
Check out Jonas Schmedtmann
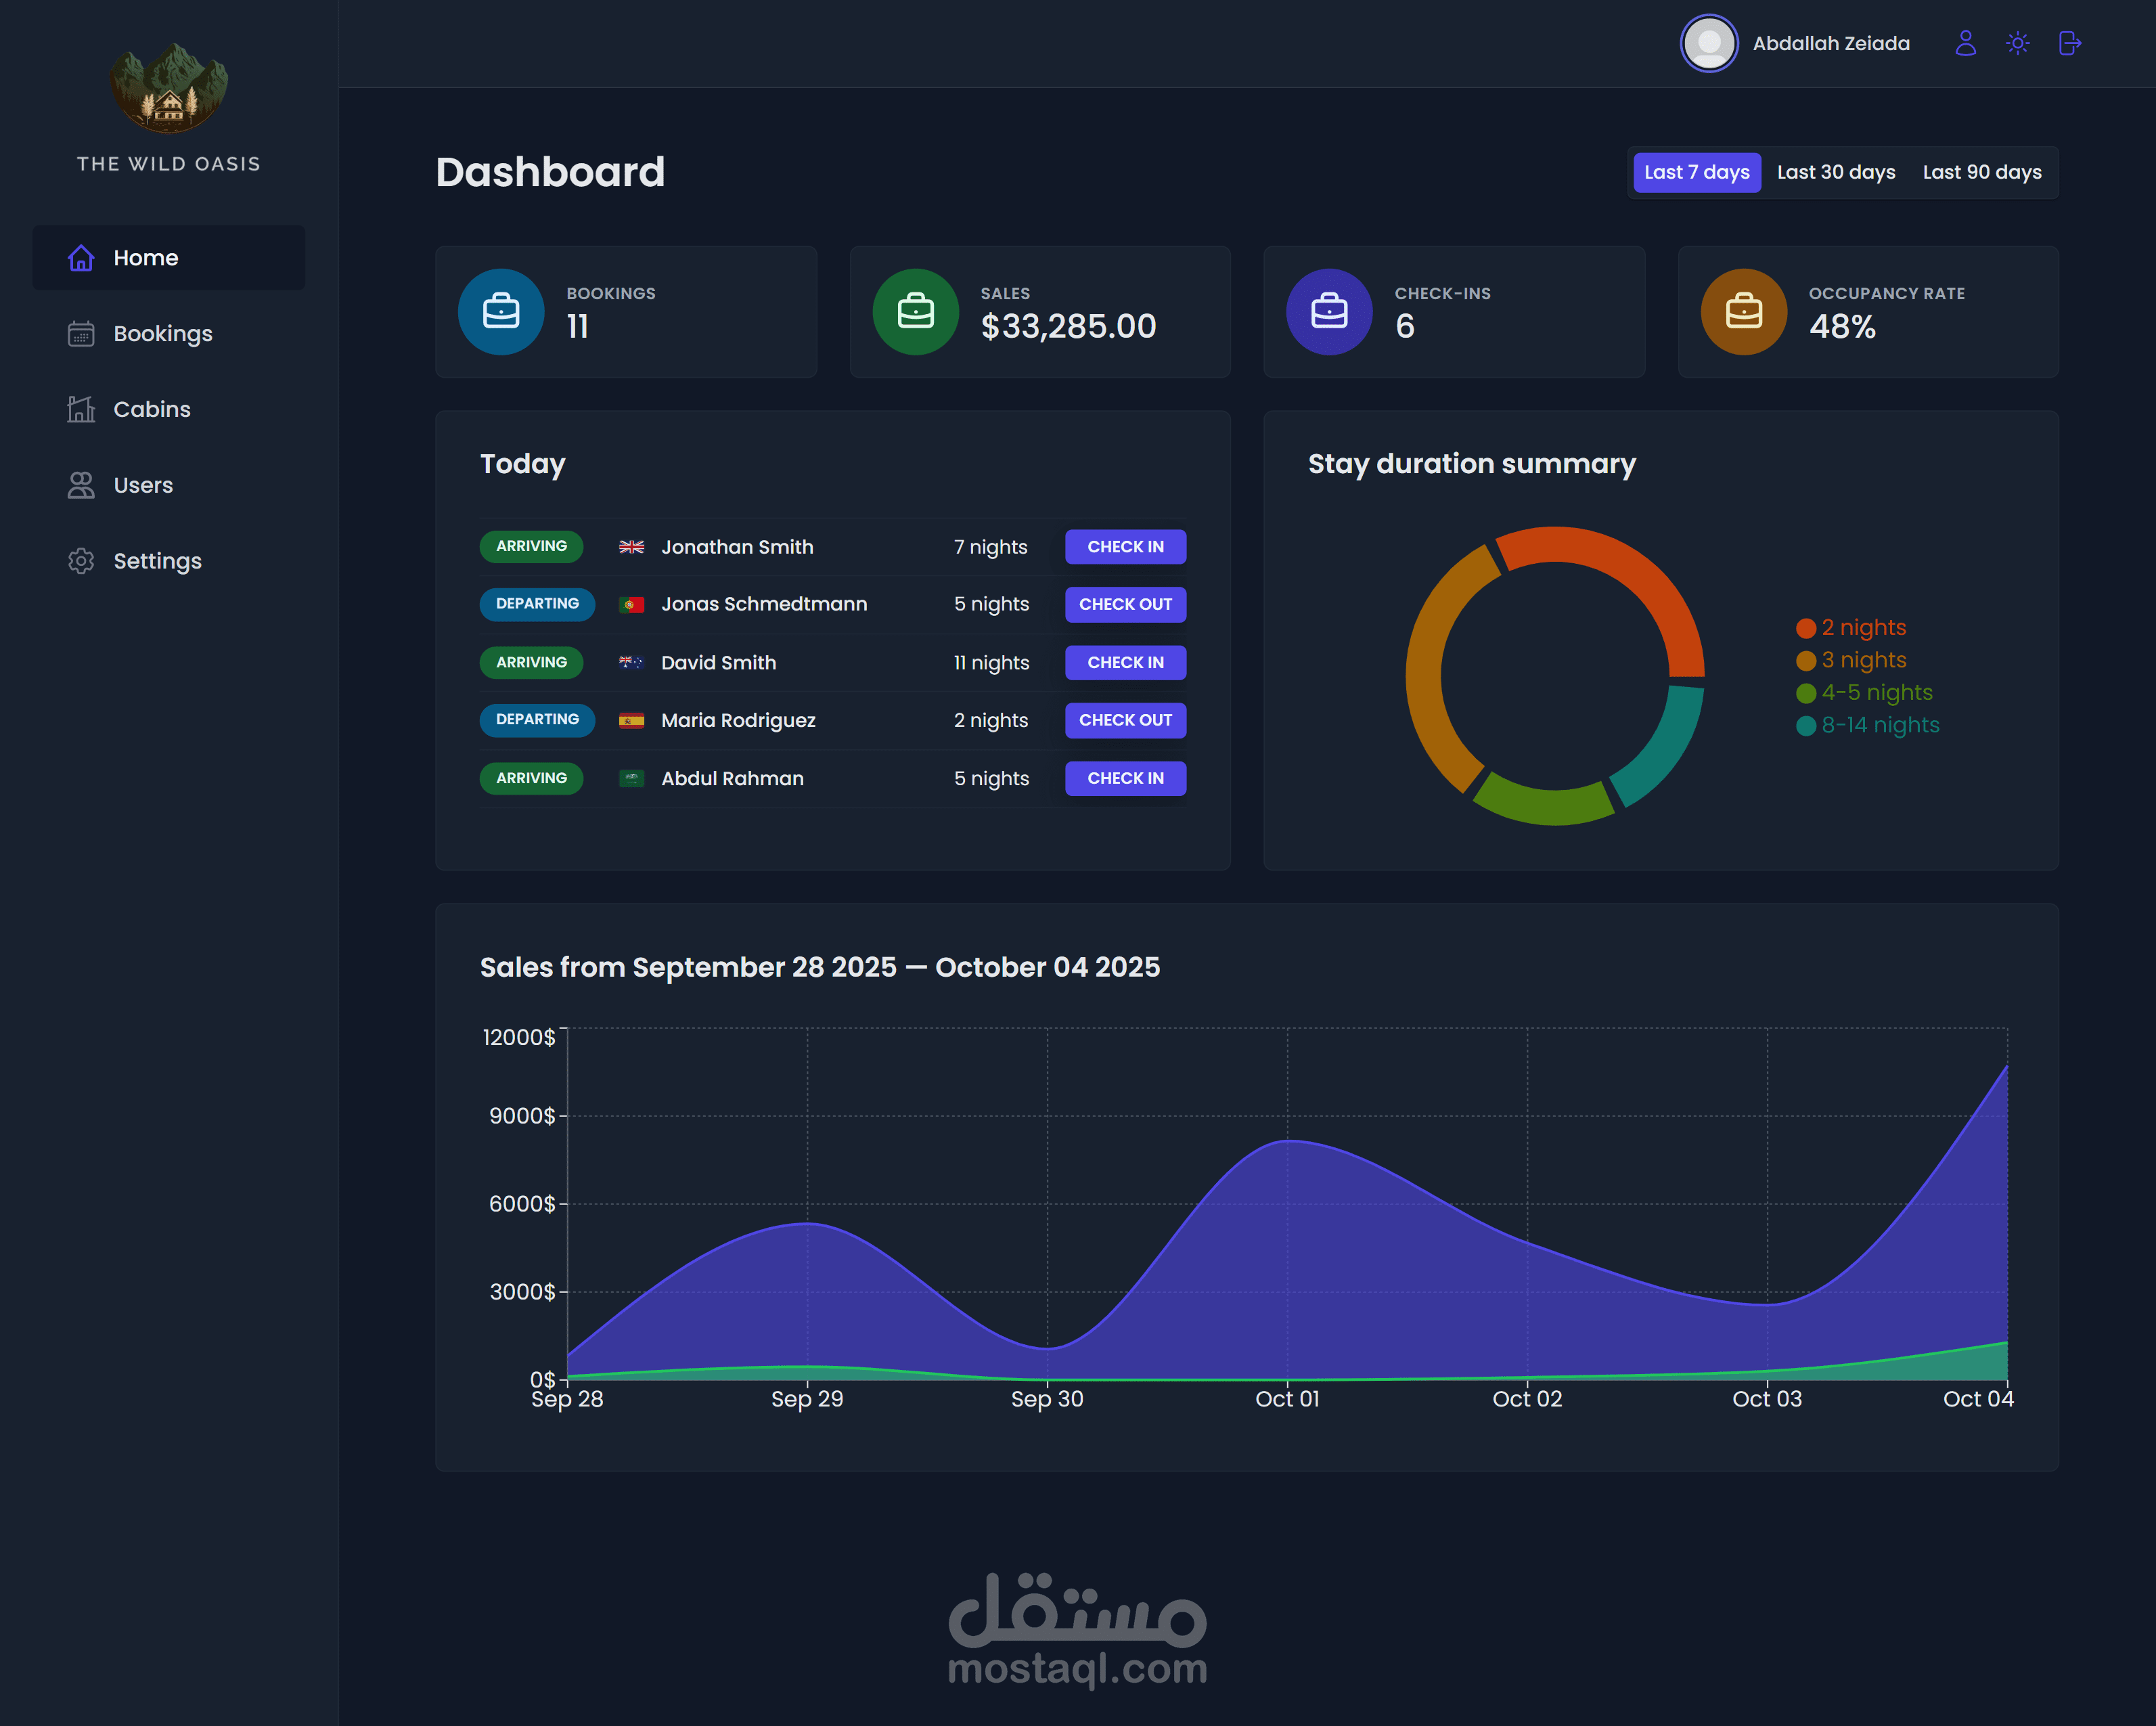coord(1125,604)
